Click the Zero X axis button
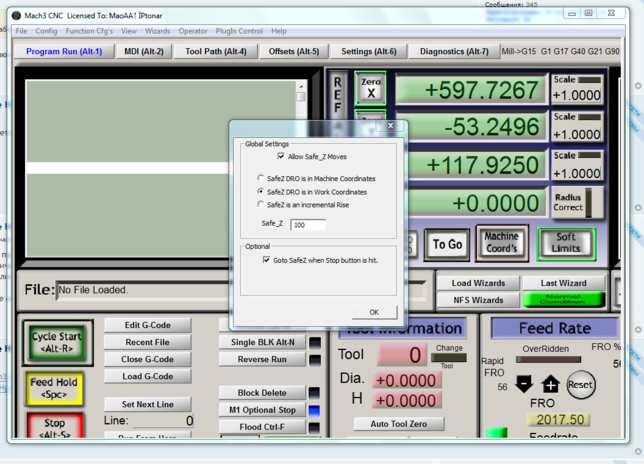The width and height of the screenshot is (644, 464). 370,88
